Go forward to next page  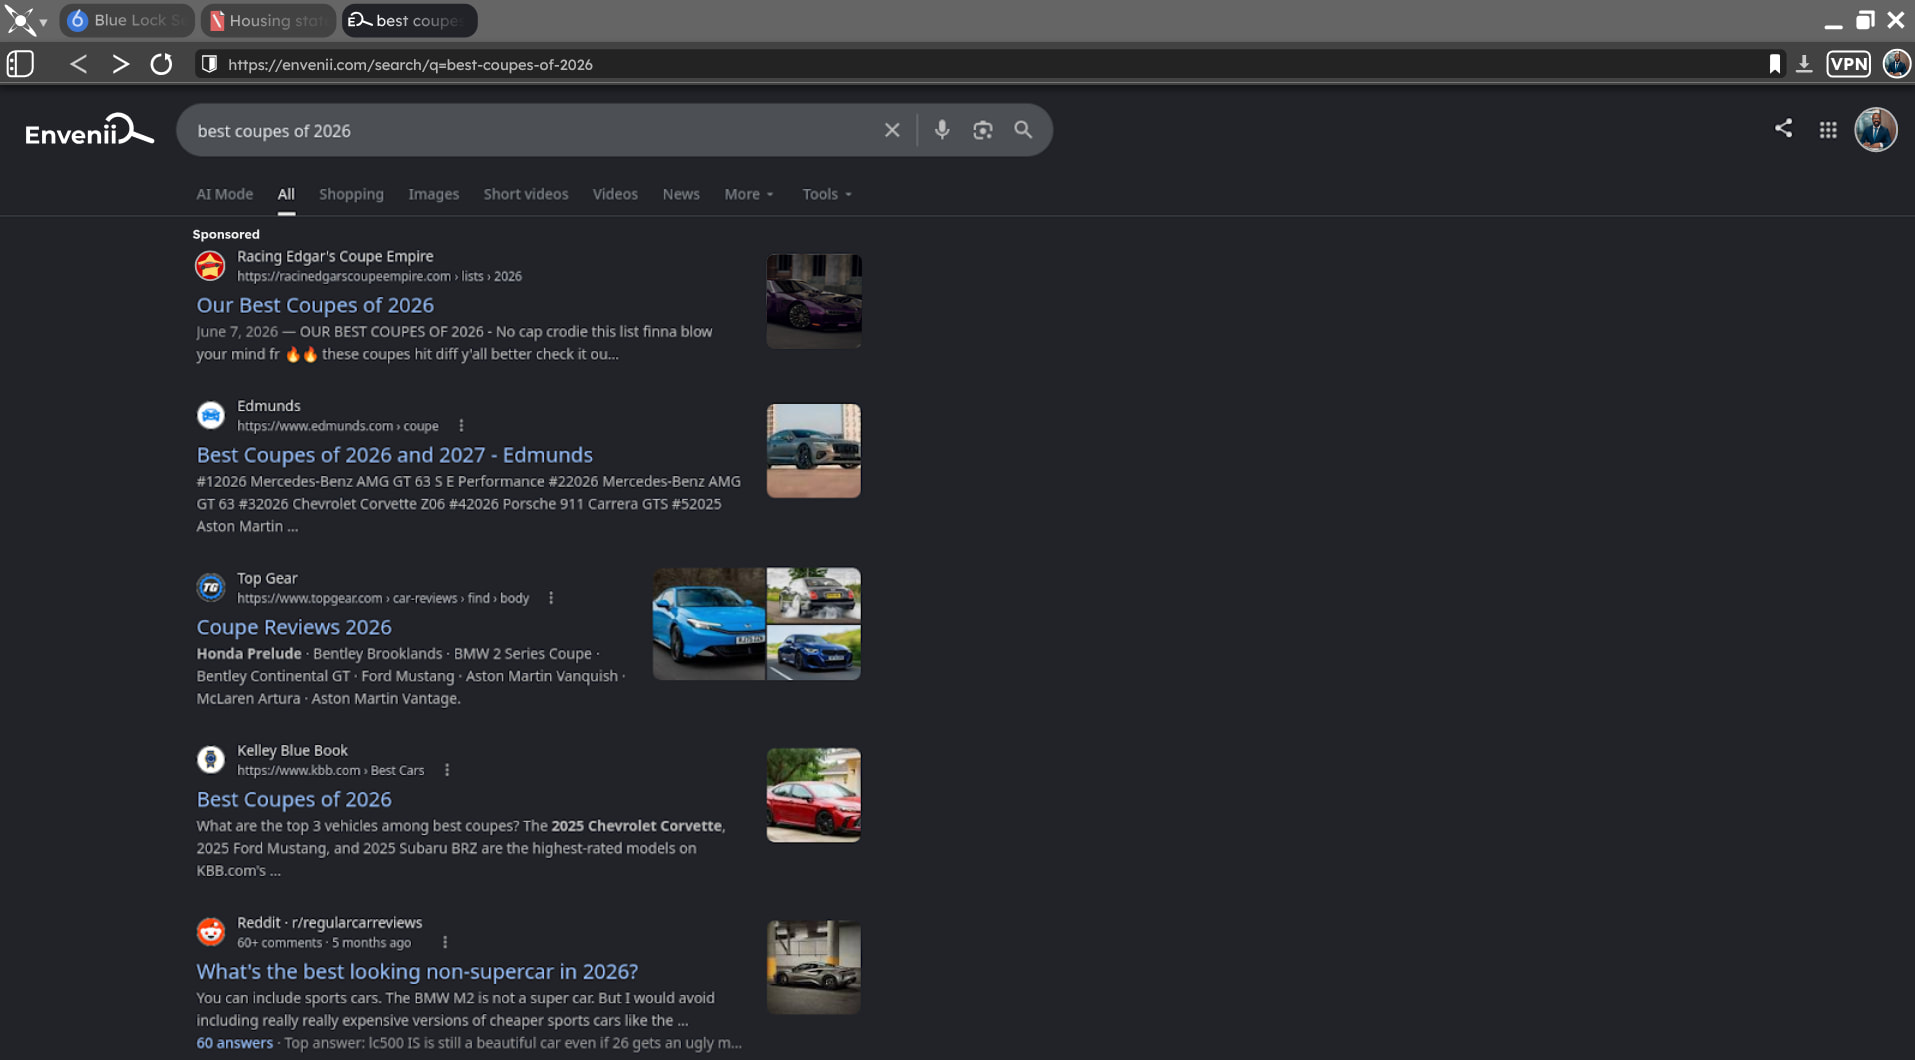[120, 64]
